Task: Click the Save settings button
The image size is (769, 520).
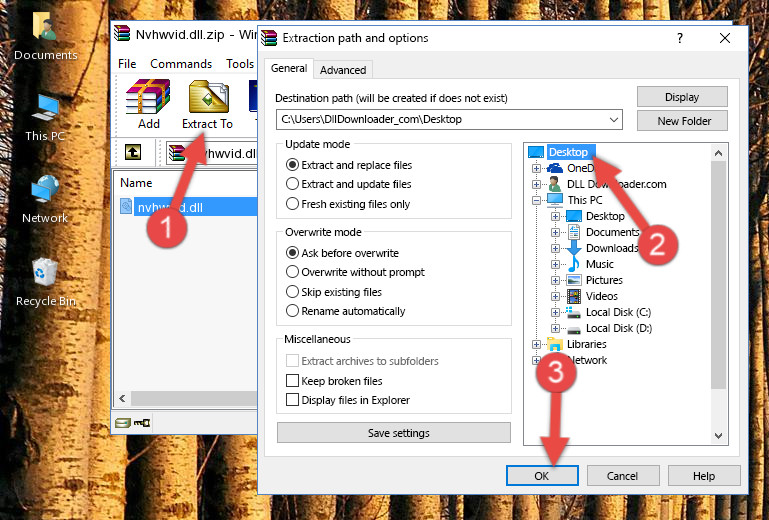Action: pyautogui.click(x=394, y=433)
